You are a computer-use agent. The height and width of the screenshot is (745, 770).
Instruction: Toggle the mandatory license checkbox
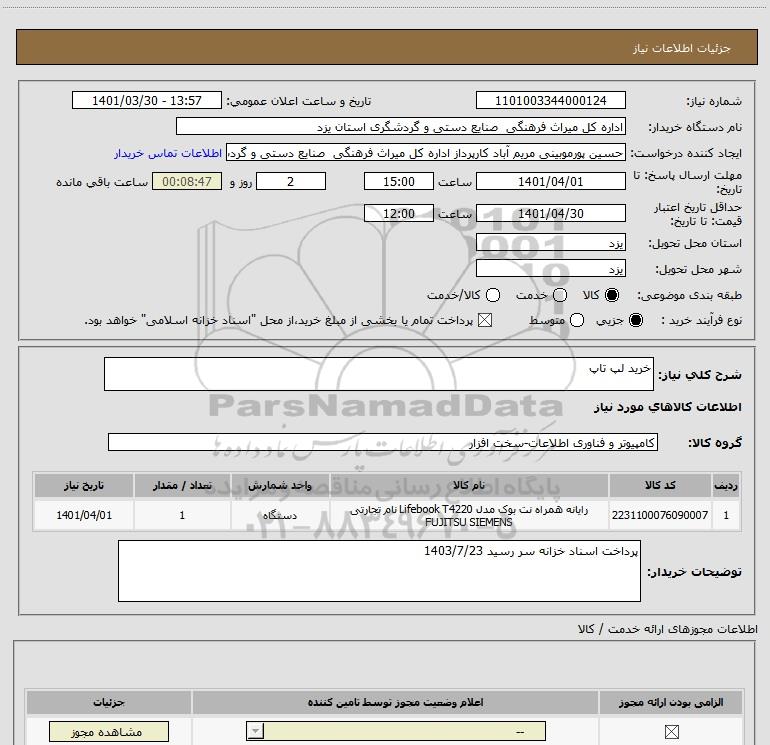point(671,732)
